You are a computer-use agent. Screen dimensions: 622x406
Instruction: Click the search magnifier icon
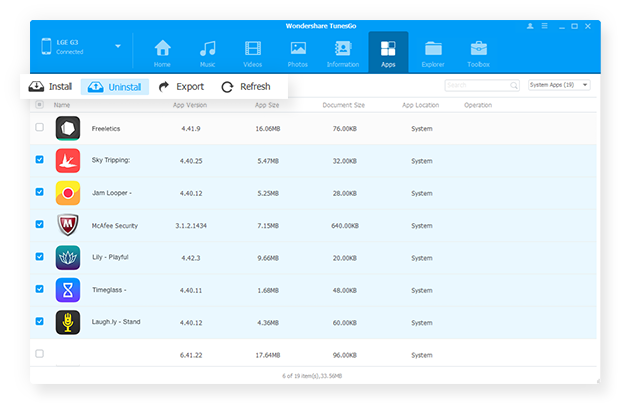(514, 85)
